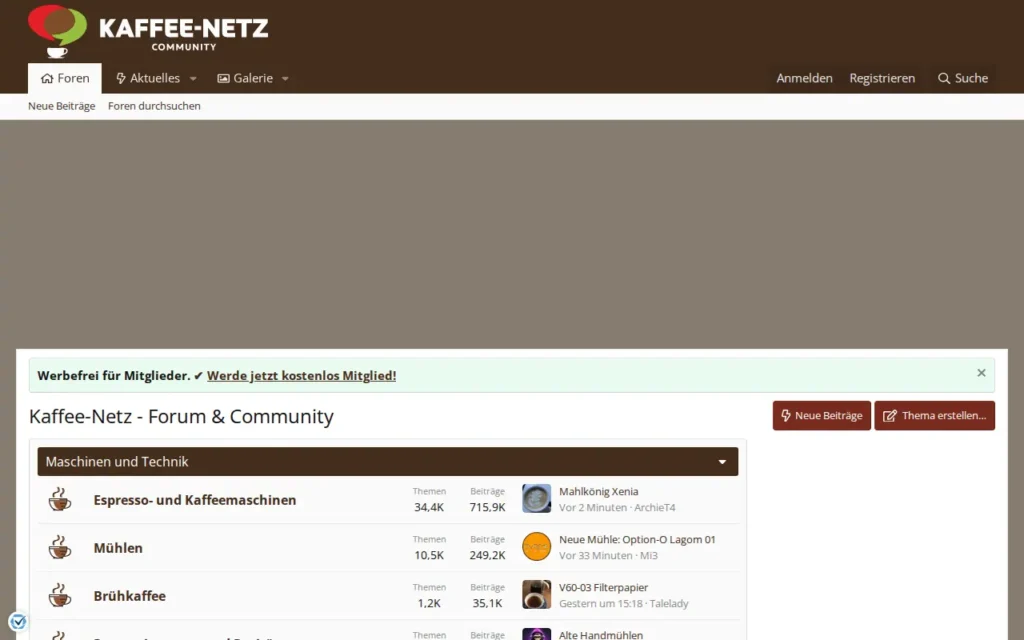Click the Thema erstellen button
Screen dimensions: 1024x640
click(x=935, y=415)
